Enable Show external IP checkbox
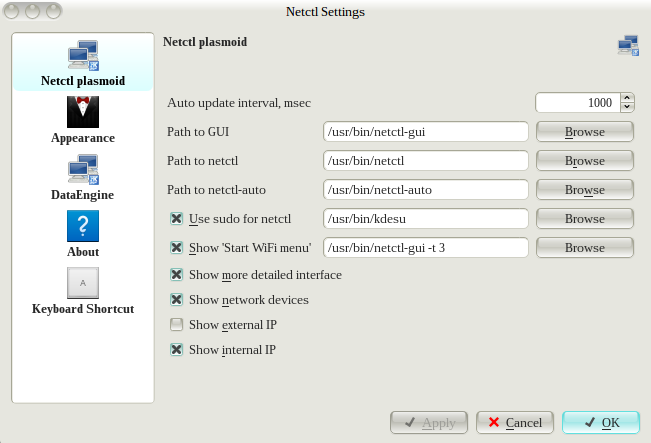Screen dimensions: 651x443 pos(177,324)
